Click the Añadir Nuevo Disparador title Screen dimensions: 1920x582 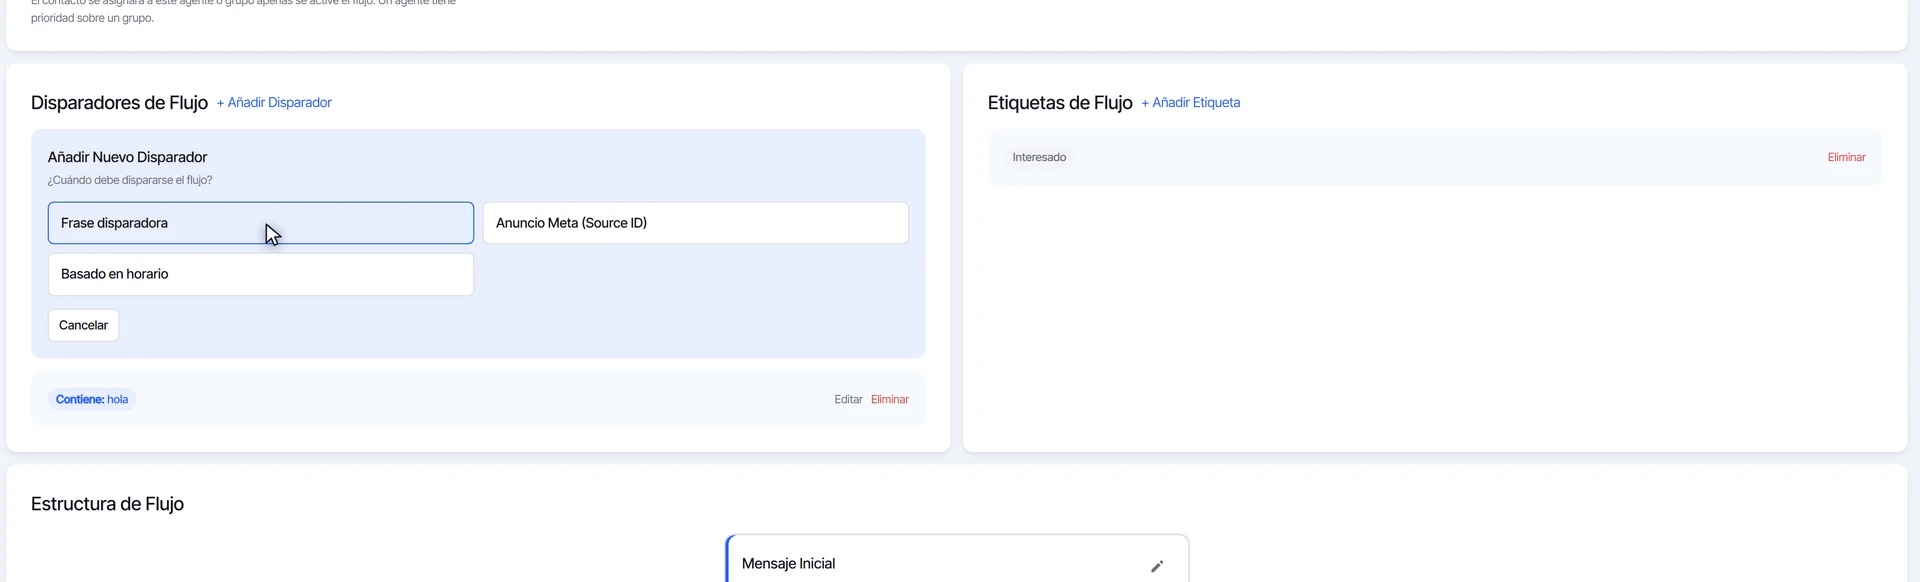pos(128,157)
